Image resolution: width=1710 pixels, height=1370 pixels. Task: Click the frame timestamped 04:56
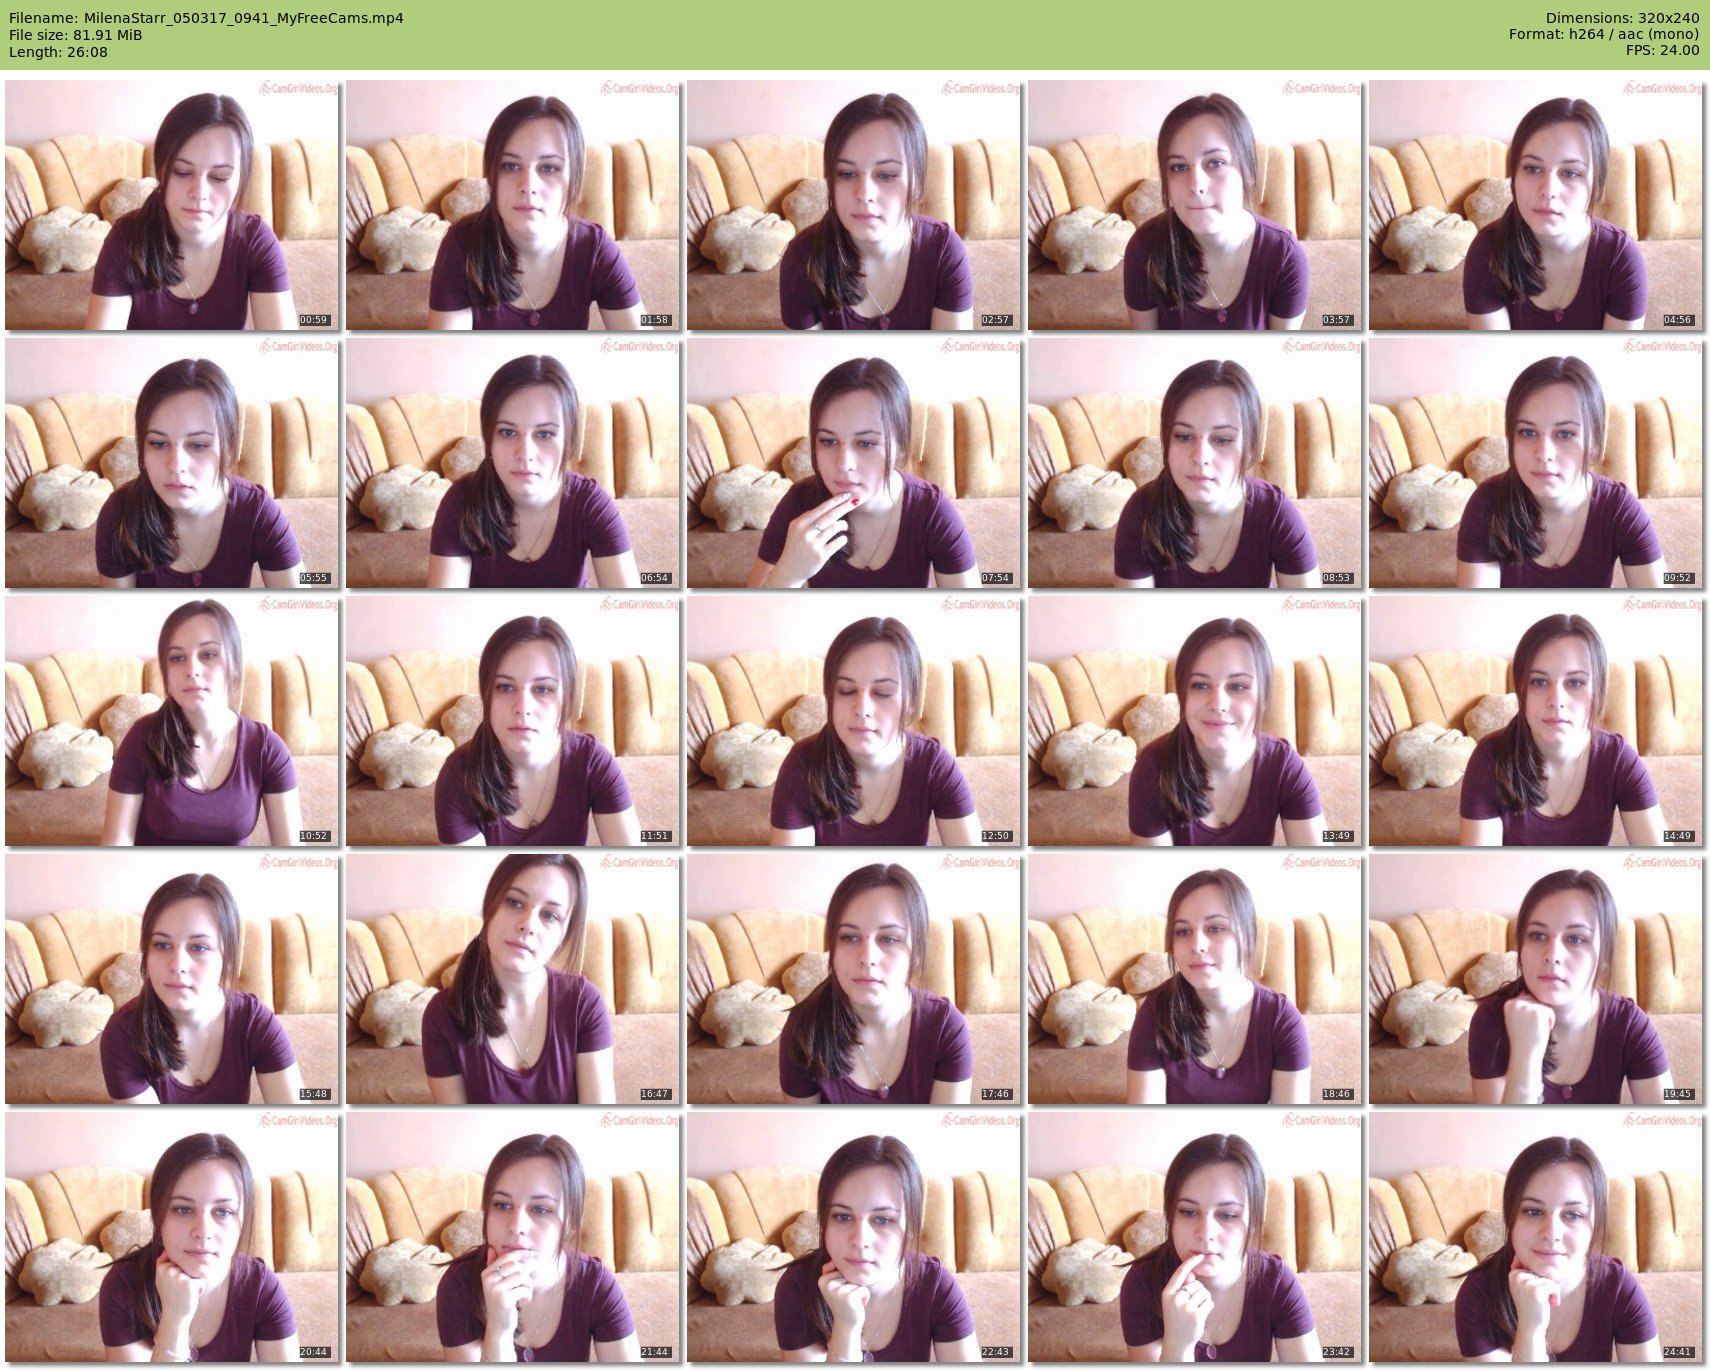(1536, 205)
